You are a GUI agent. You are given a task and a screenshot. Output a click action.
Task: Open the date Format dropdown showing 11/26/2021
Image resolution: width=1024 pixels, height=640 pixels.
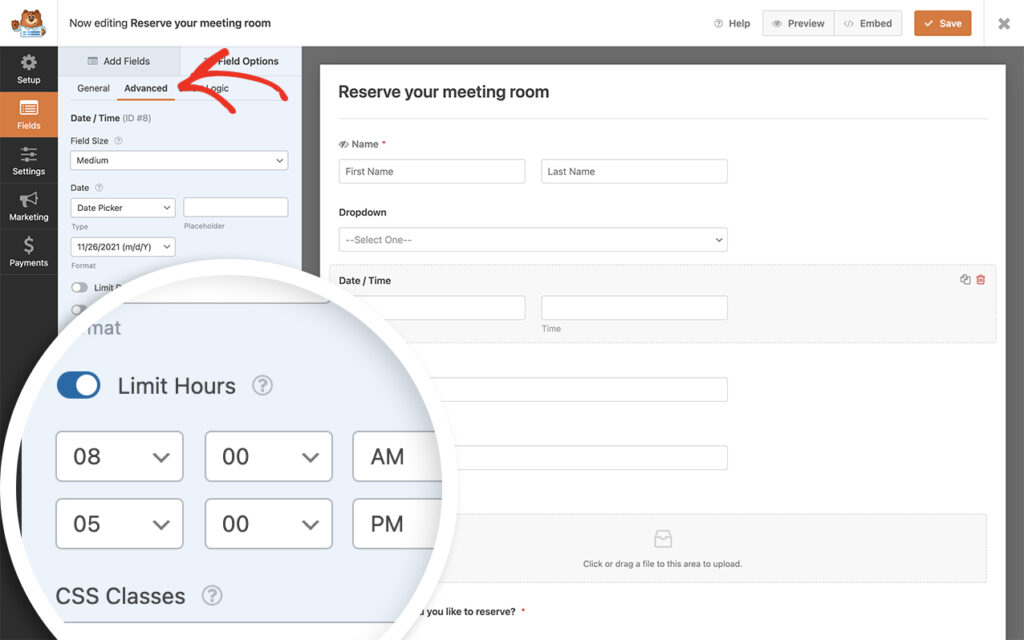pyautogui.click(x=122, y=246)
